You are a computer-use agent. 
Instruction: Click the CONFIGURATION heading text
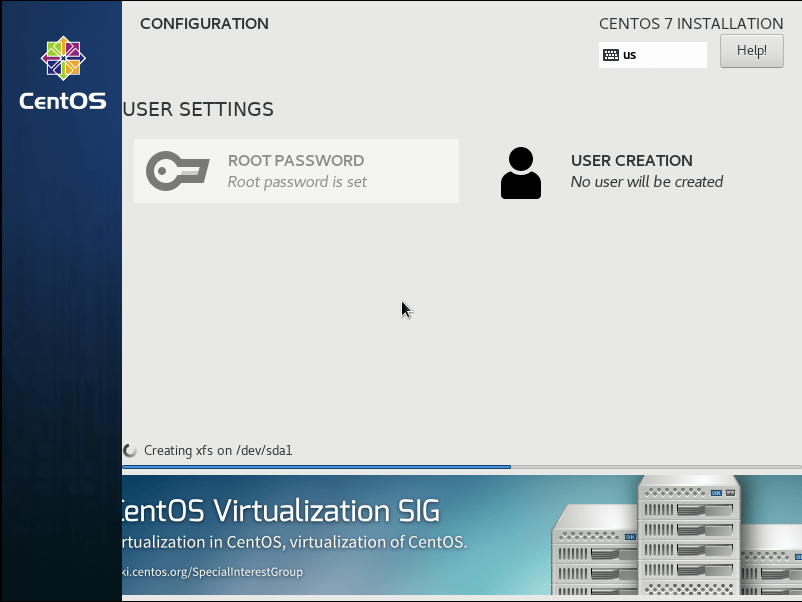pos(204,24)
